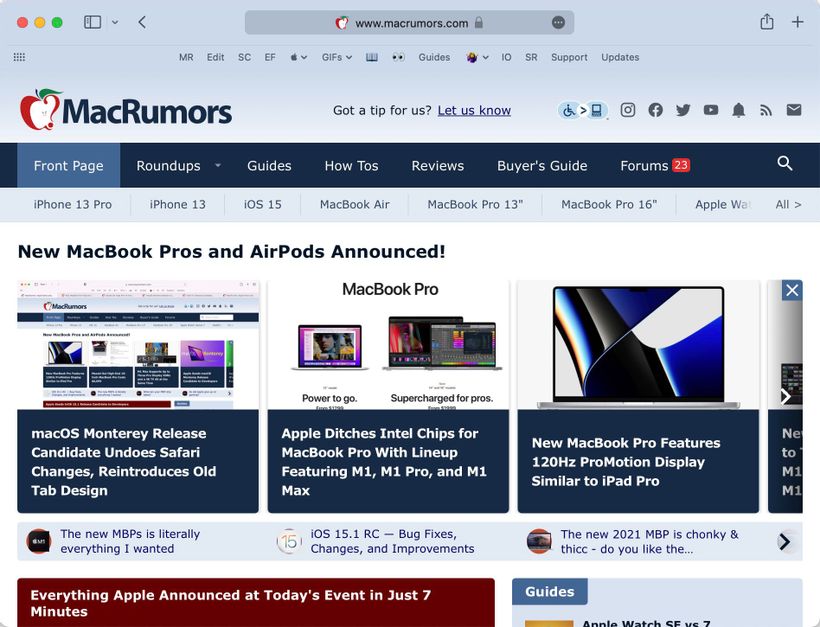Image resolution: width=820 pixels, height=627 pixels.
Task: Toggle the accessibility display mode switch
Action: [x=583, y=110]
